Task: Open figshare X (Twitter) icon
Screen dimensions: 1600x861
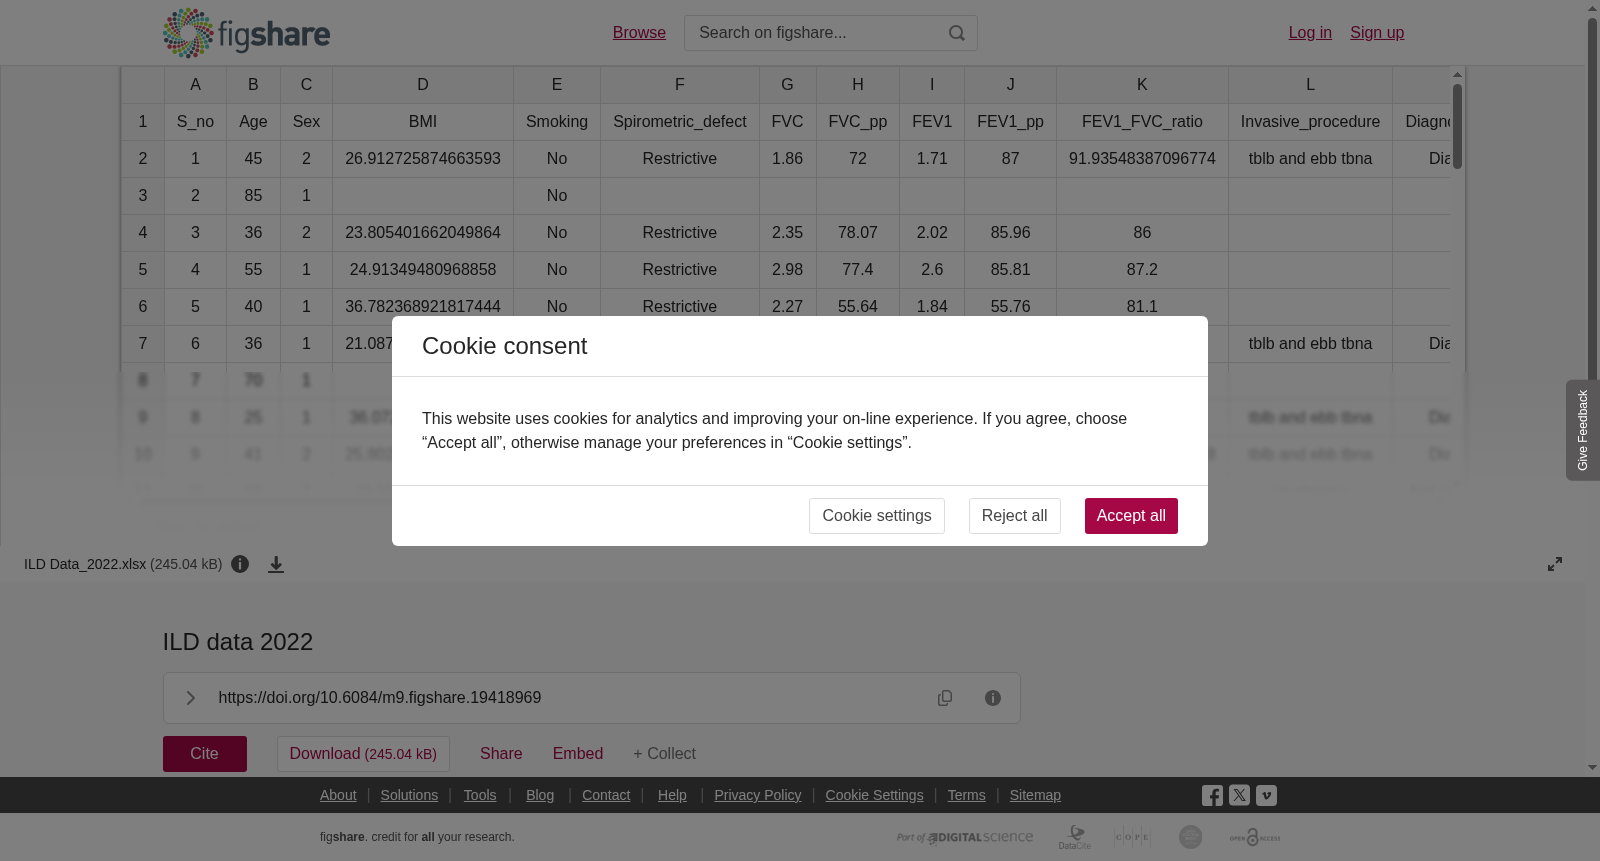Action: pyautogui.click(x=1239, y=796)
